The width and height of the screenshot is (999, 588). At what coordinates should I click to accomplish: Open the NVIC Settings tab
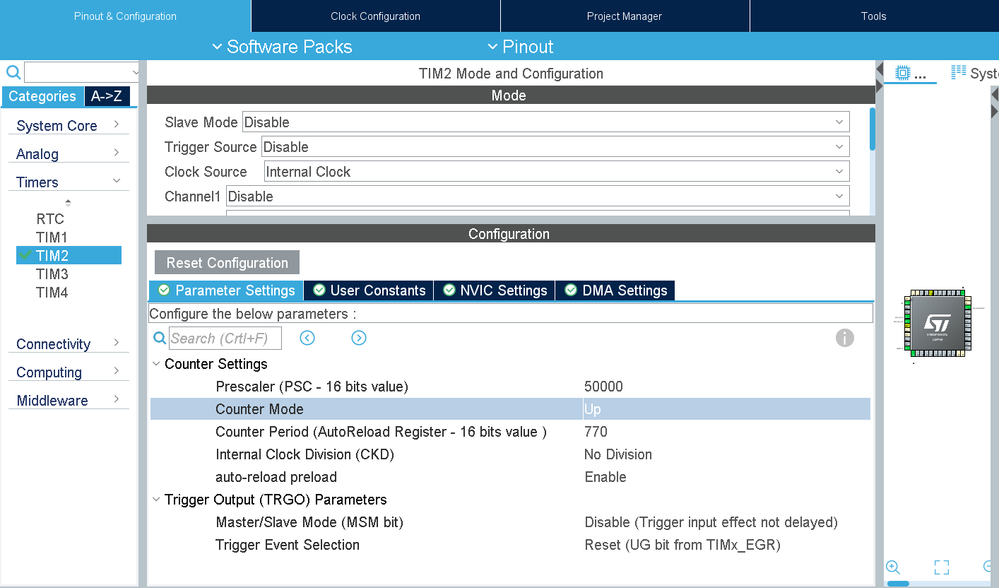tap(494, 290)
